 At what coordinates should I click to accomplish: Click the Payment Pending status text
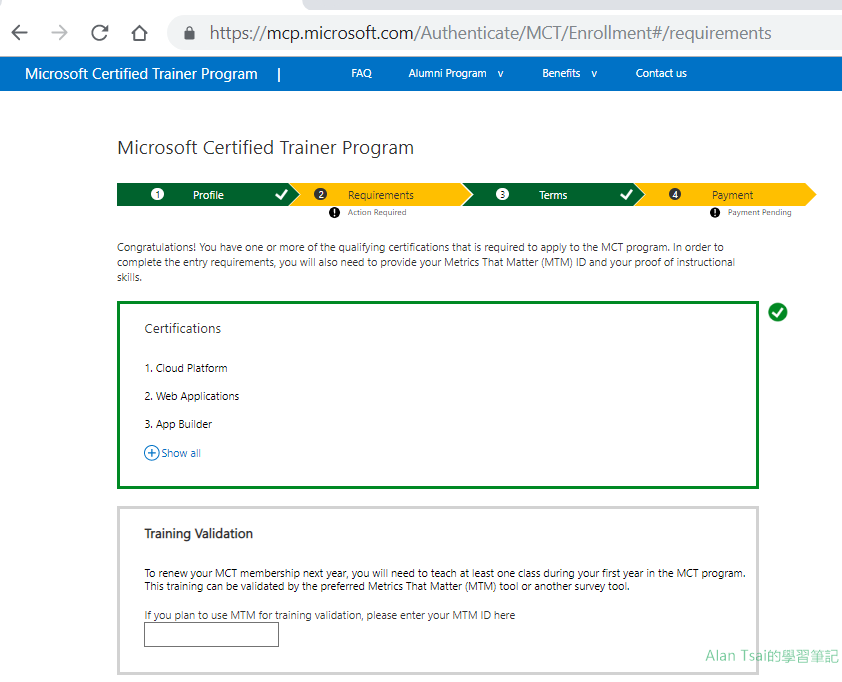coord(759,212)
